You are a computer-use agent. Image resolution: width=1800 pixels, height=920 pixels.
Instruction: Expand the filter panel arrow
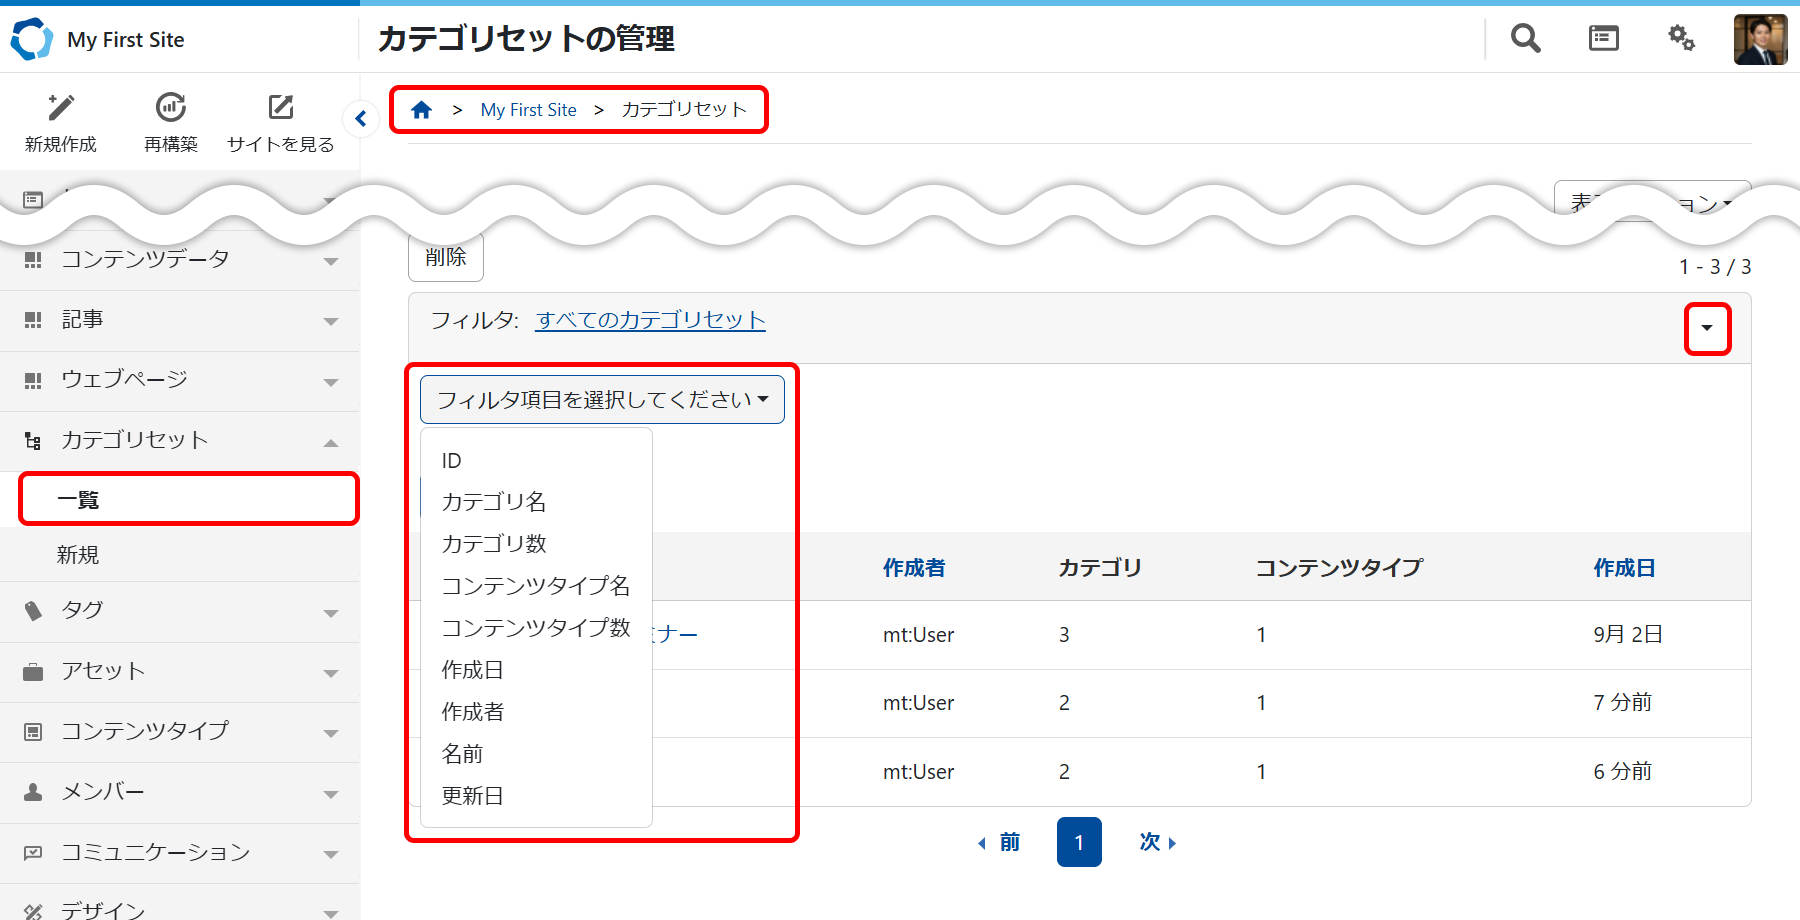point(1707,328)
